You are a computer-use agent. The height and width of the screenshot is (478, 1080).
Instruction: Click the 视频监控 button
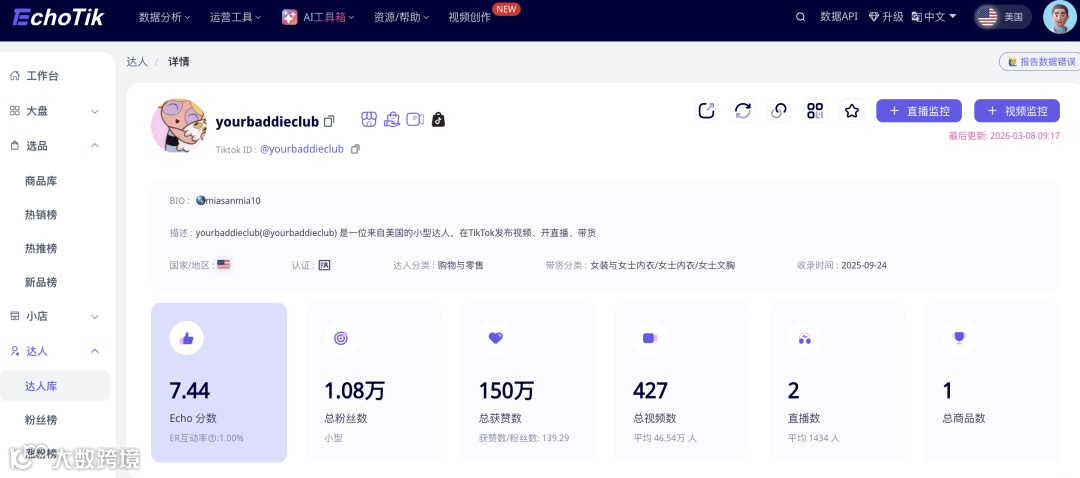point(1017,111)
